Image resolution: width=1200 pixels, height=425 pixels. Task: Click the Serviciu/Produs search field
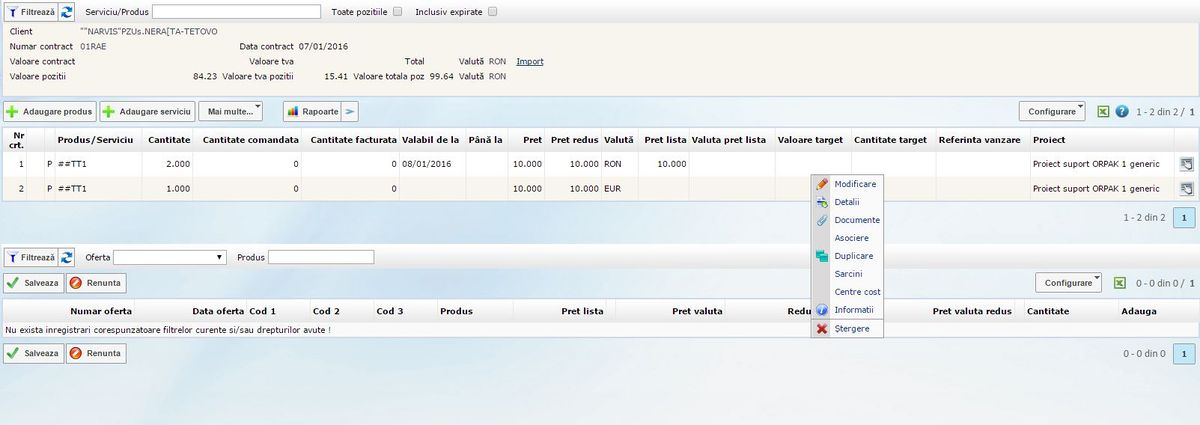(x=236, y=12)
